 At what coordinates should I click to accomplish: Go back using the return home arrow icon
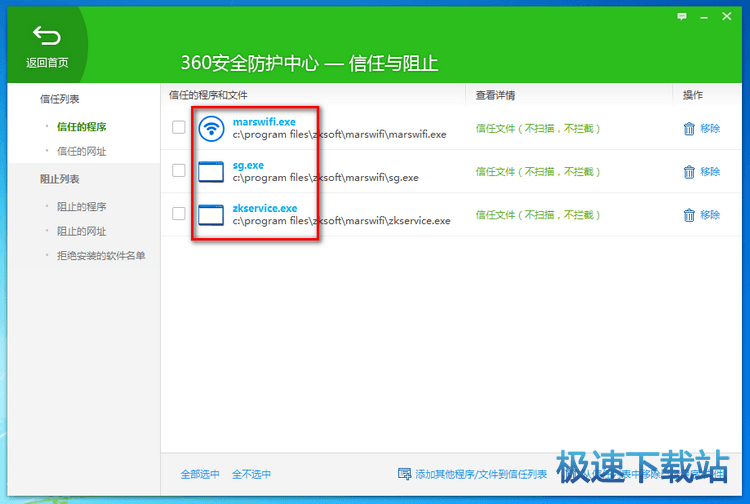tap(46, 36)
